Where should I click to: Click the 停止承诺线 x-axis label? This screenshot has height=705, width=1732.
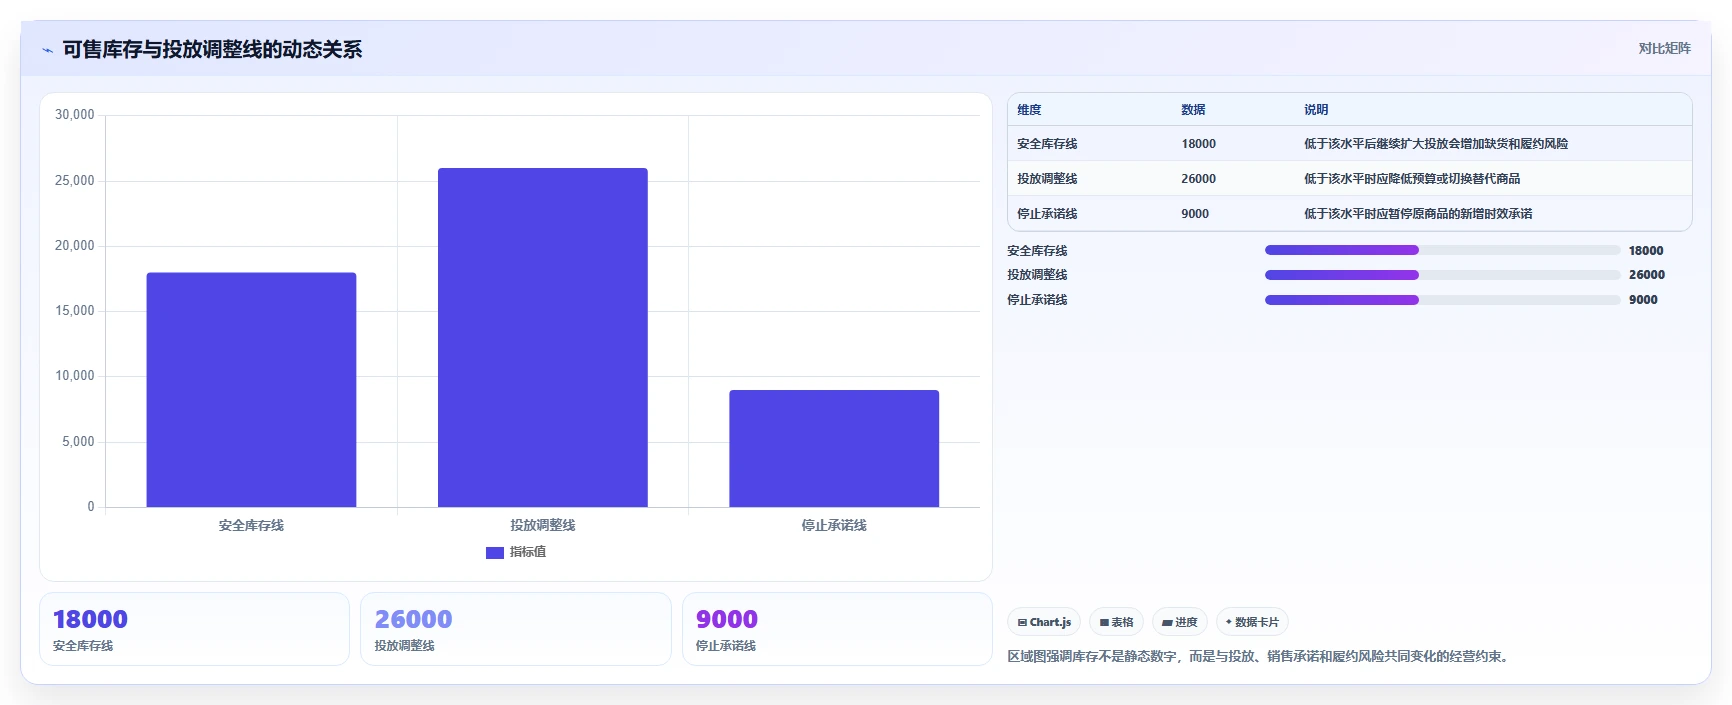(x=834, y=525)
